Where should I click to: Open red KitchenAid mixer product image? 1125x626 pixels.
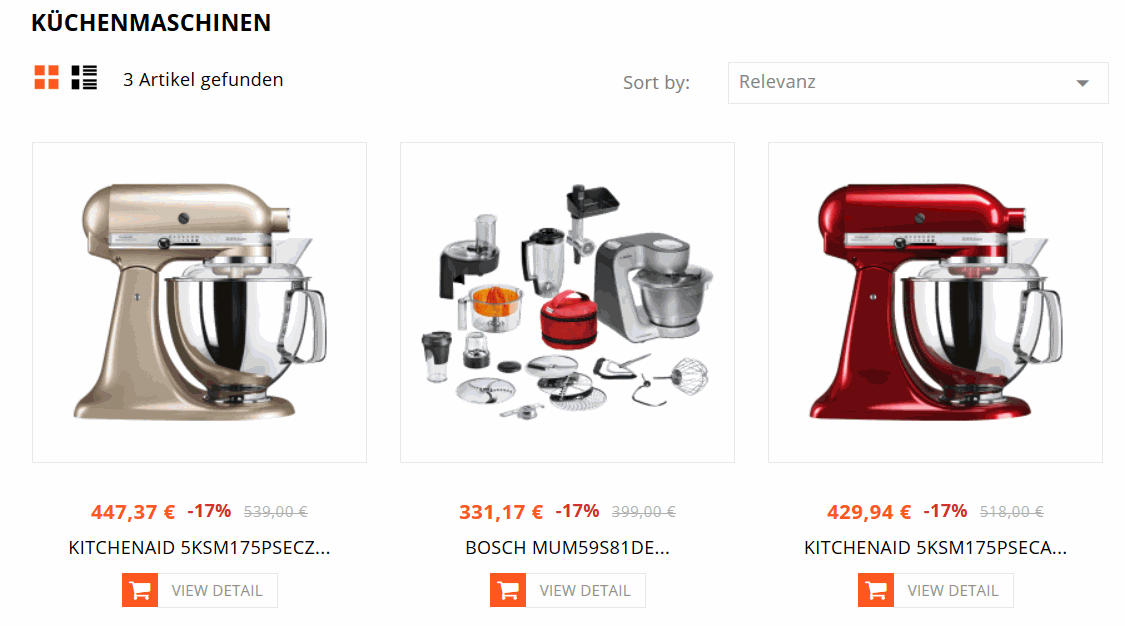[936, 302]
